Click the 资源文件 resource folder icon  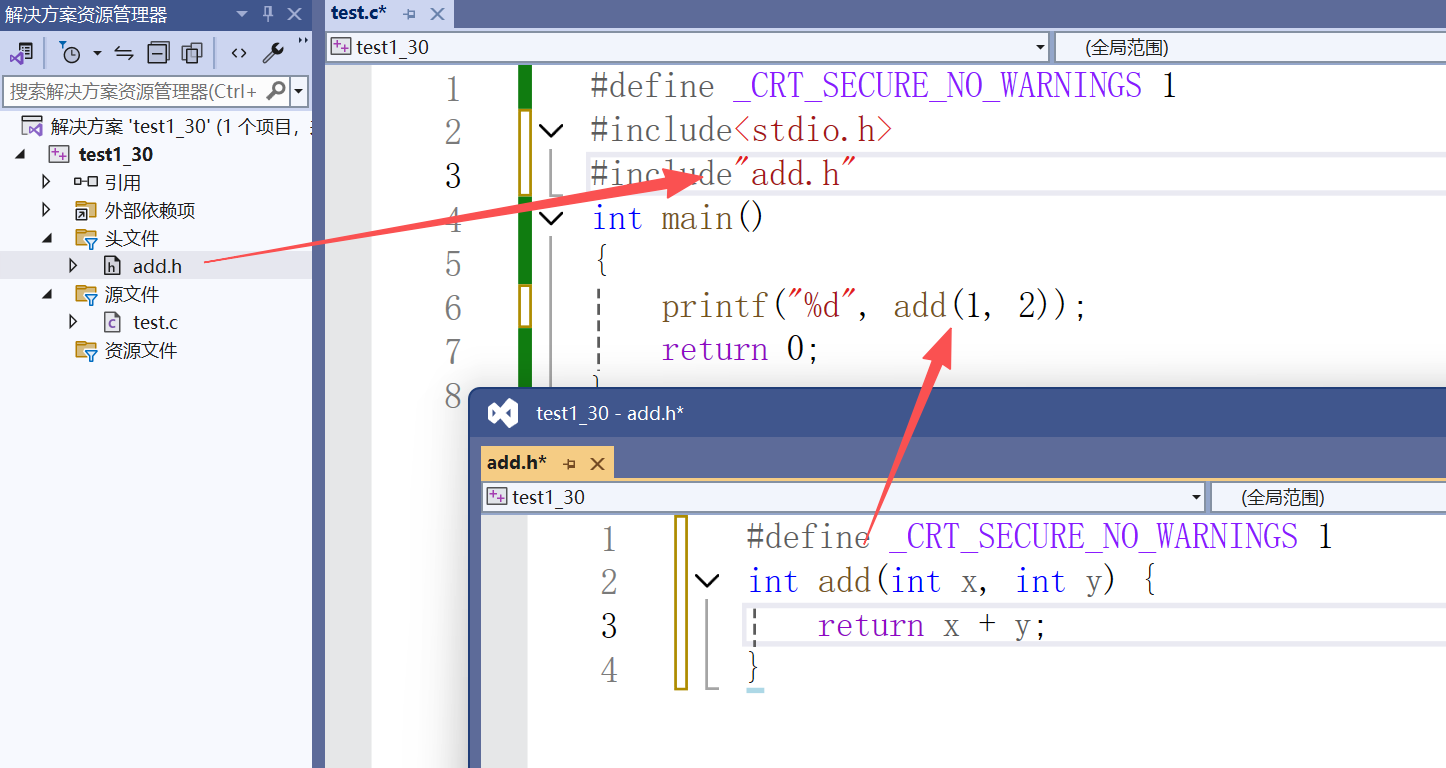pos(86,350)
